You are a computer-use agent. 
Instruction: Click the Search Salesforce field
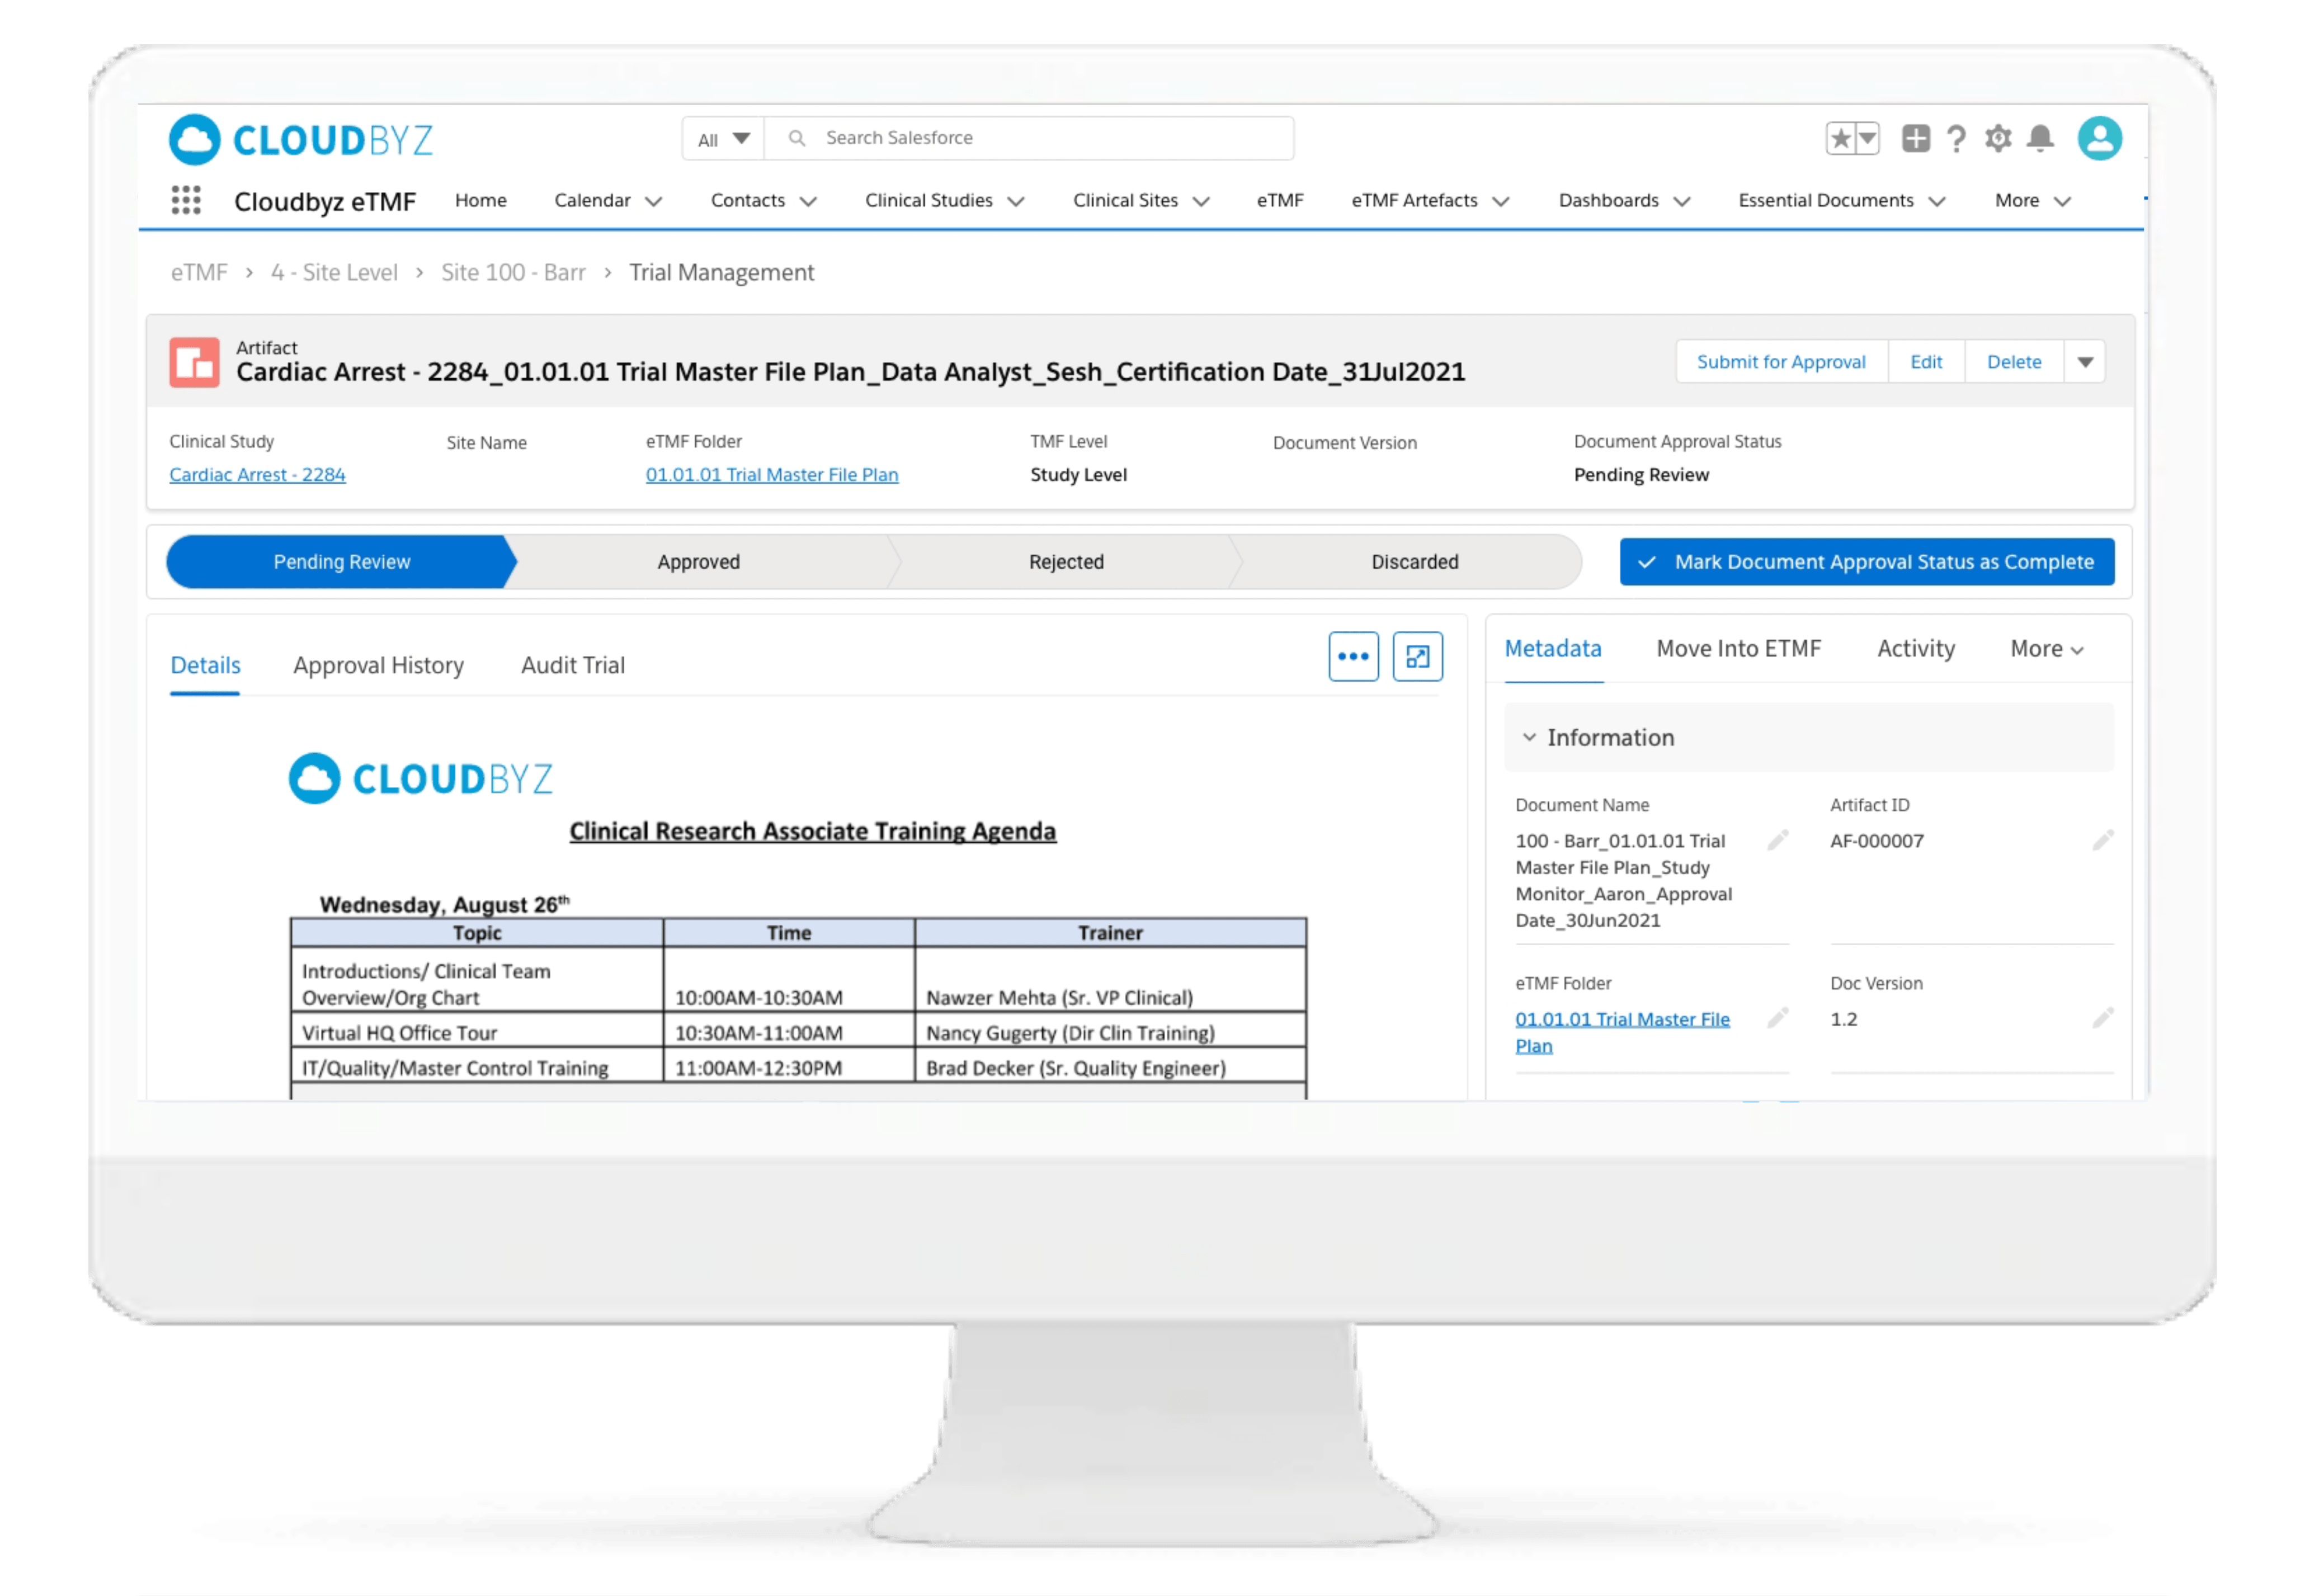pos(1040,138)
